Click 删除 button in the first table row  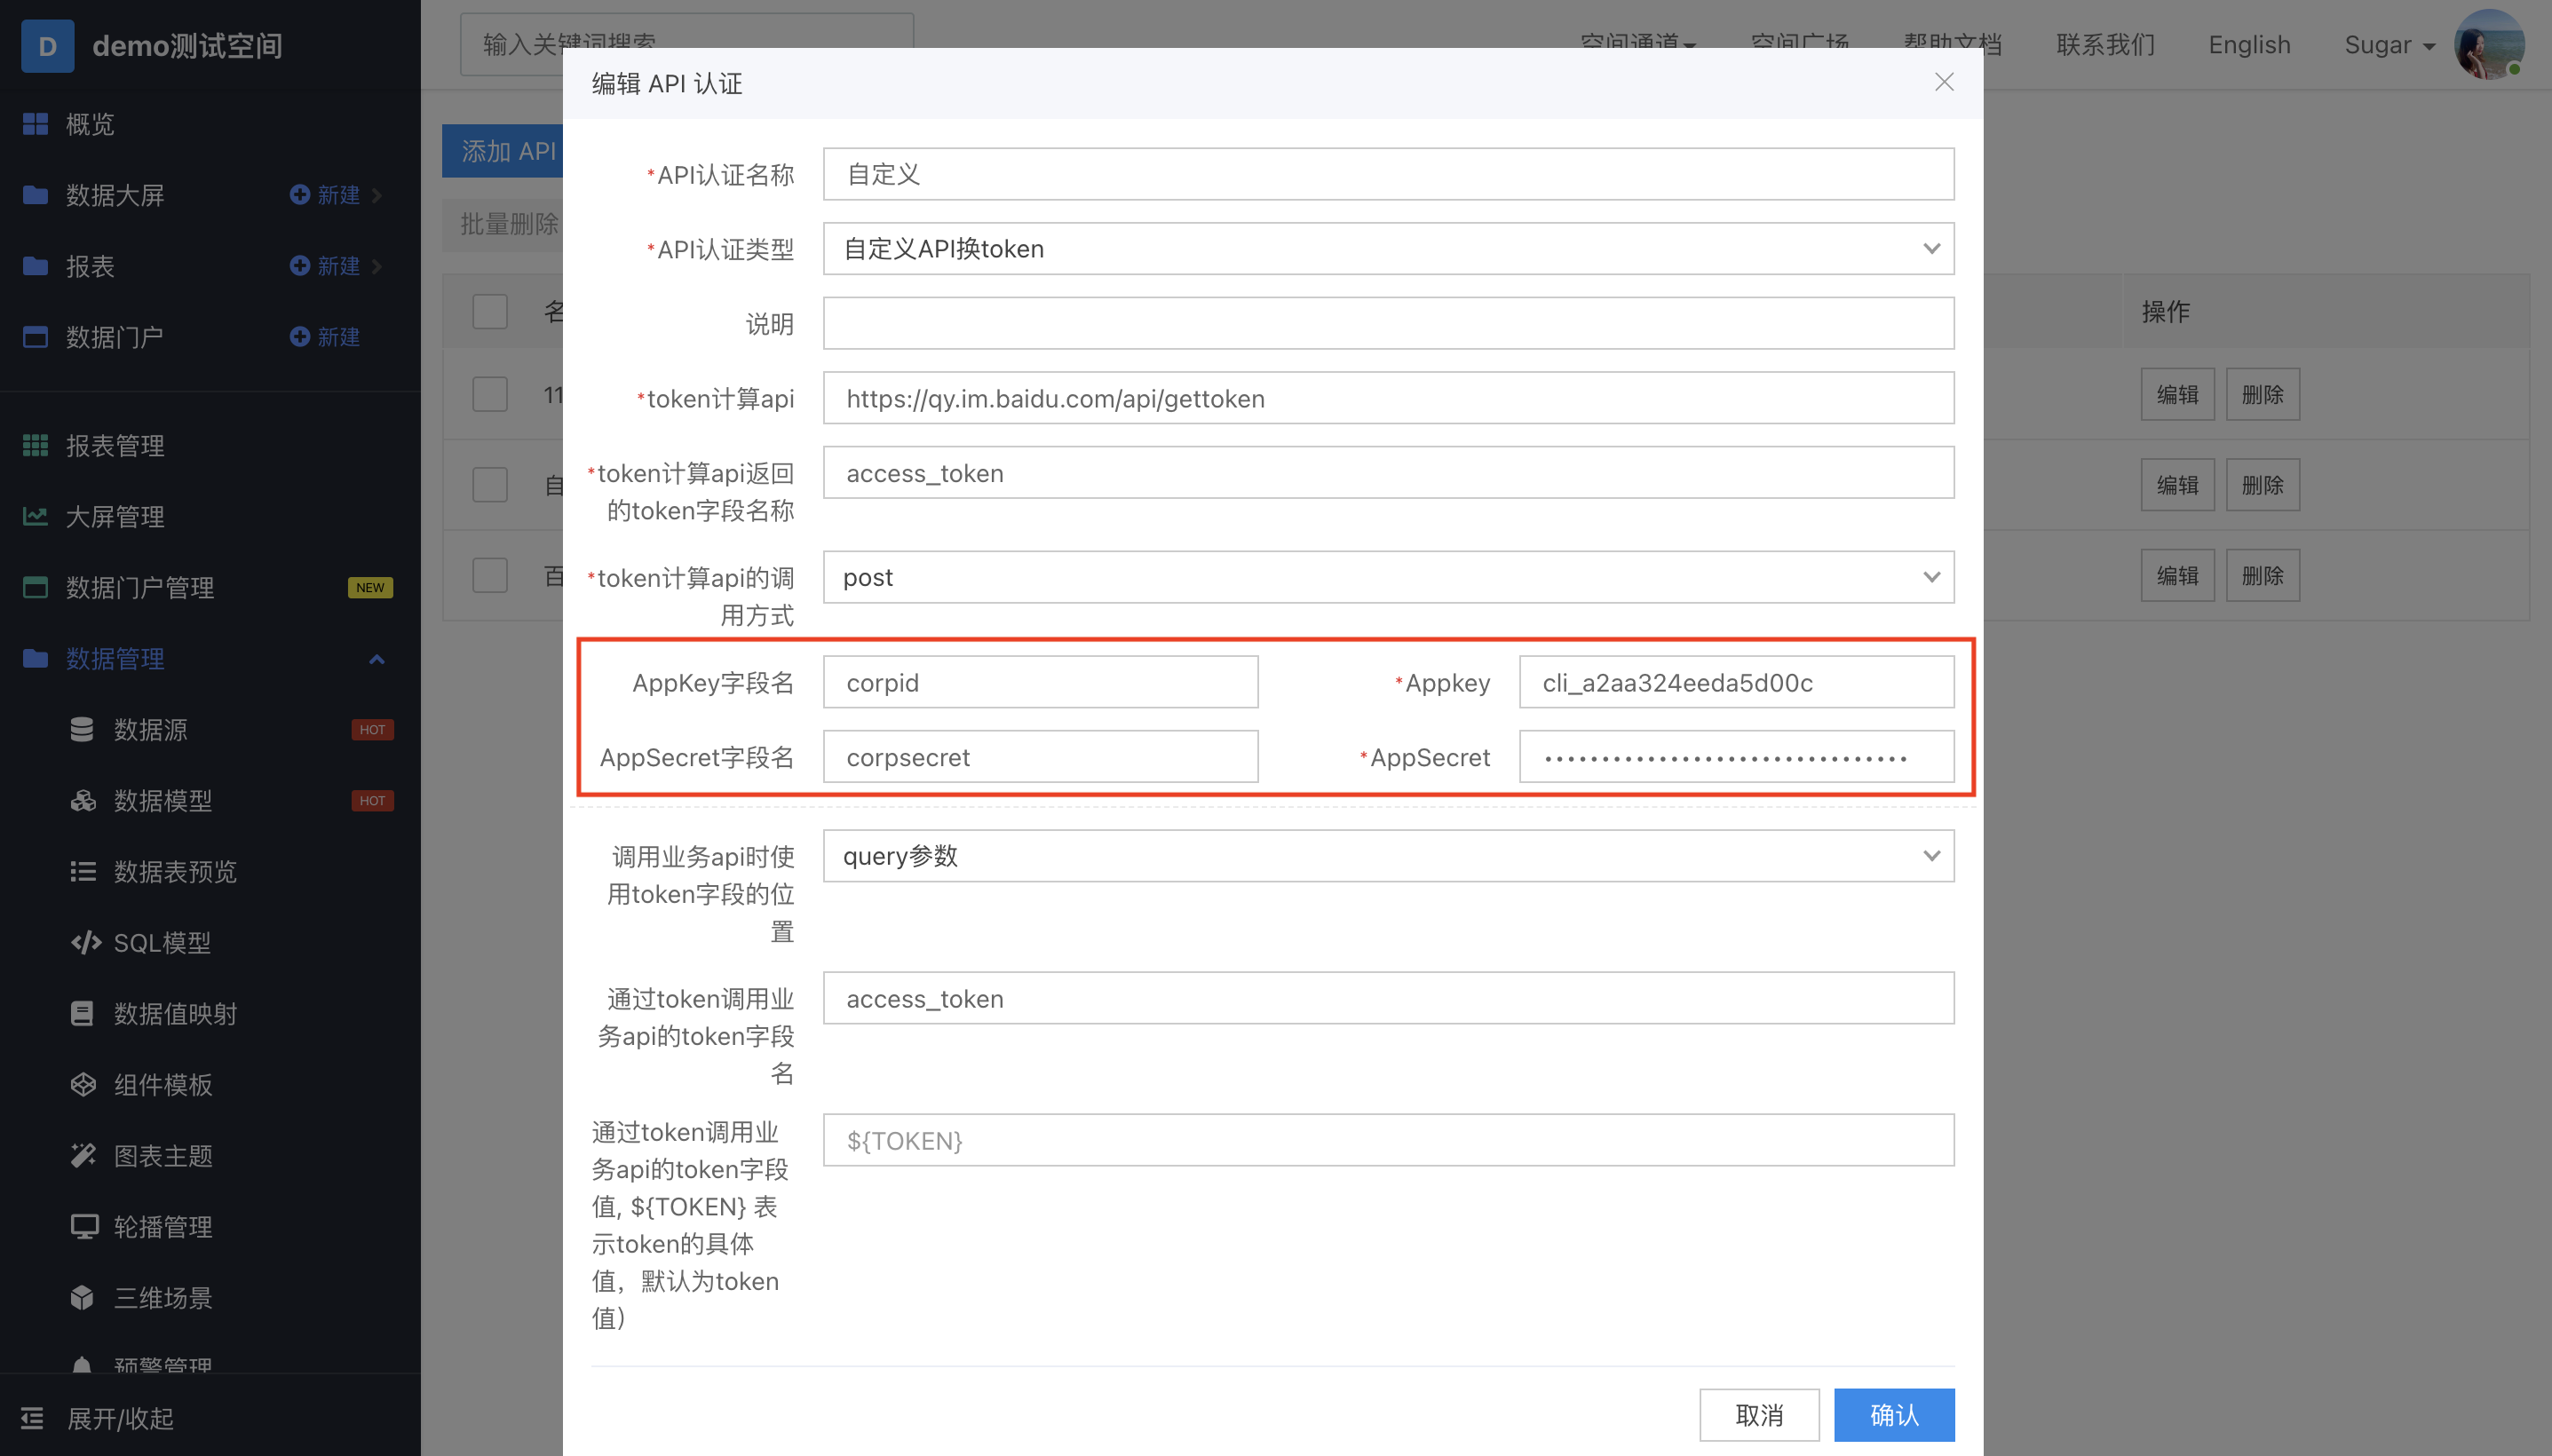point(2263,395)
